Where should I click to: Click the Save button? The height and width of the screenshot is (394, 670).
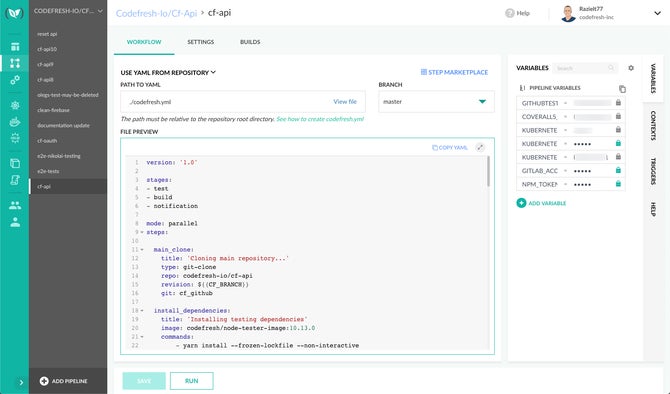click(x=144, y=381)
